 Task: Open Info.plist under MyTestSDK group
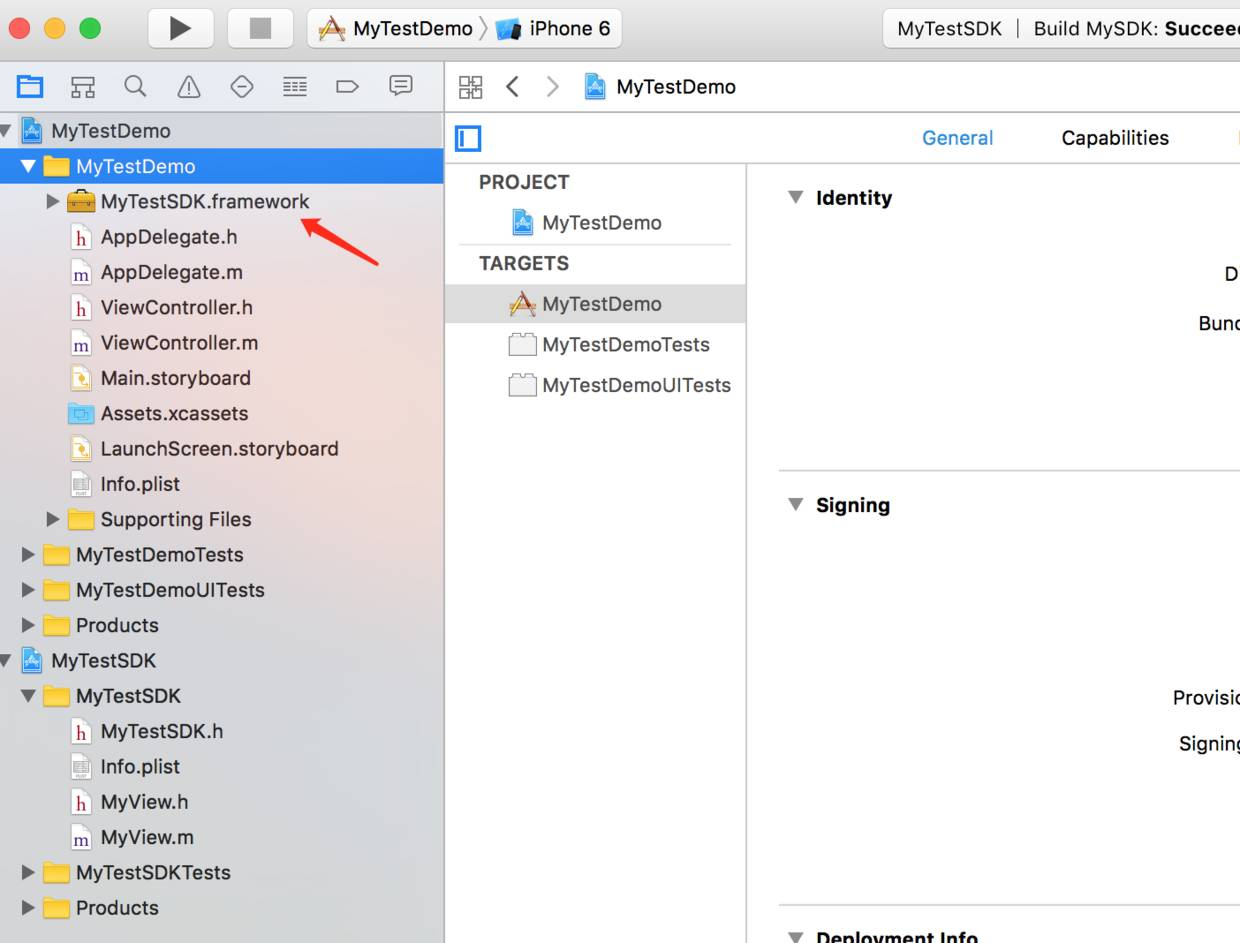pos(140,767)
